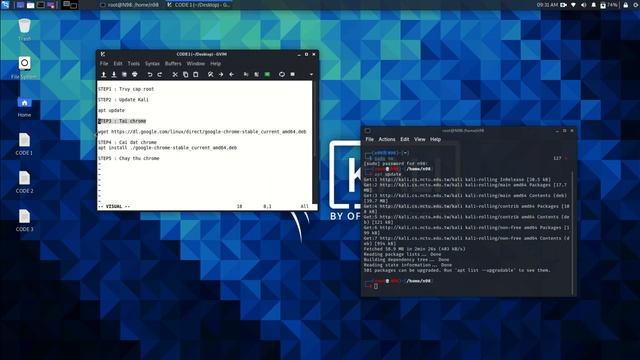Image resolution: width=640 pixels, height=360 pixels.
Task: Open the Buffers menu in GVim
Action: coord(173,64)
